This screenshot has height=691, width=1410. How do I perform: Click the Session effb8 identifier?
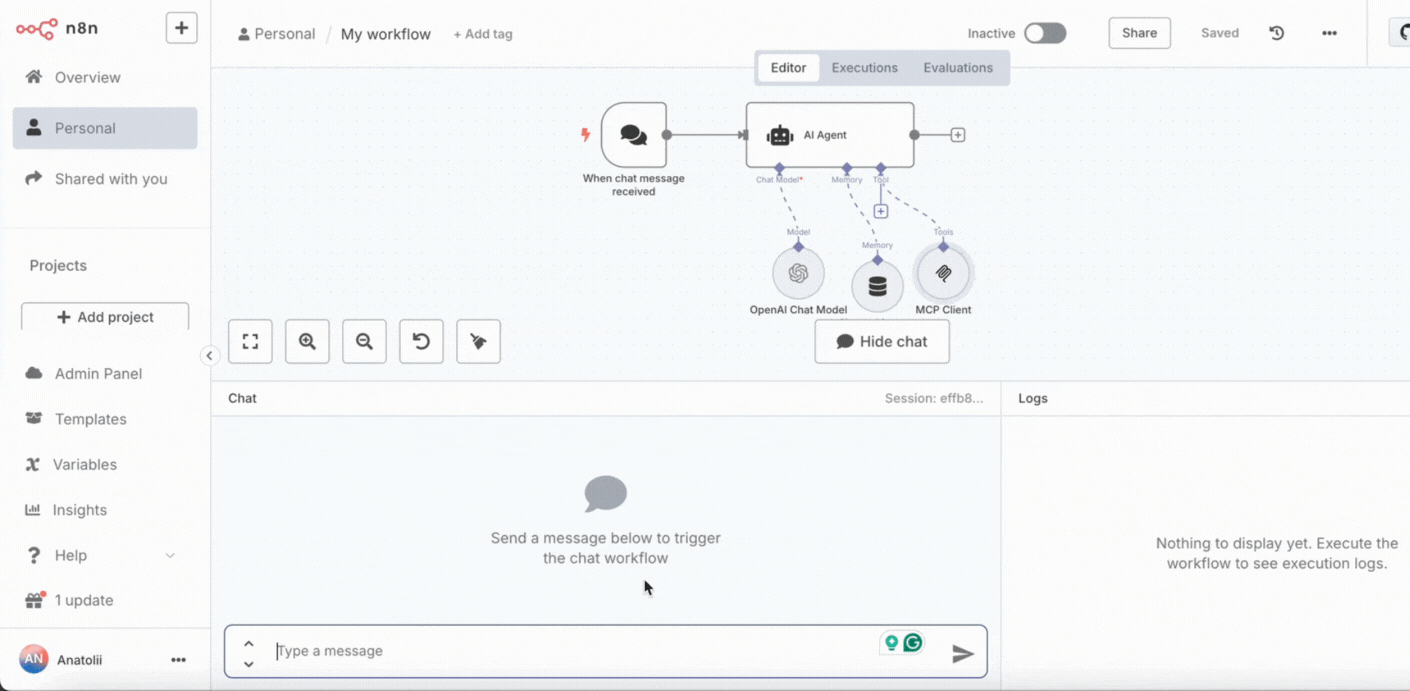pyautogui.click(x=934, y=398)
